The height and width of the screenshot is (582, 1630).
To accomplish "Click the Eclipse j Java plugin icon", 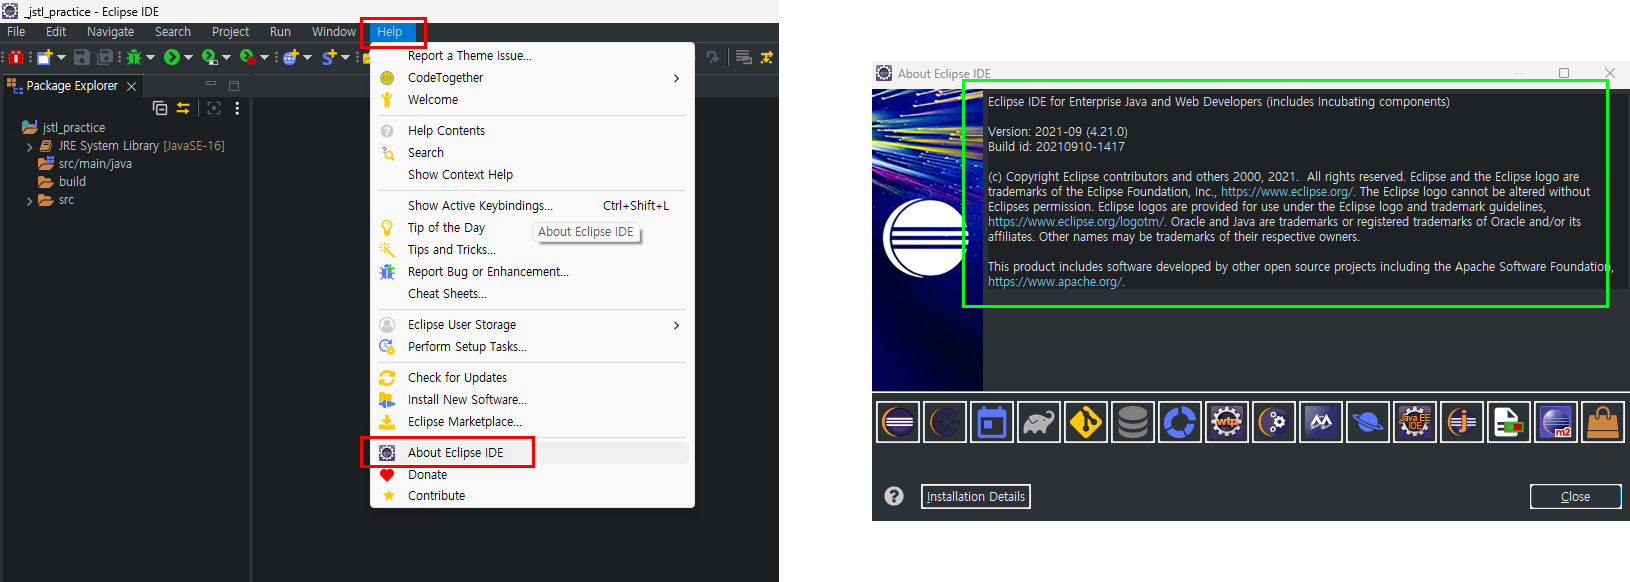I will pos(1461,422).
